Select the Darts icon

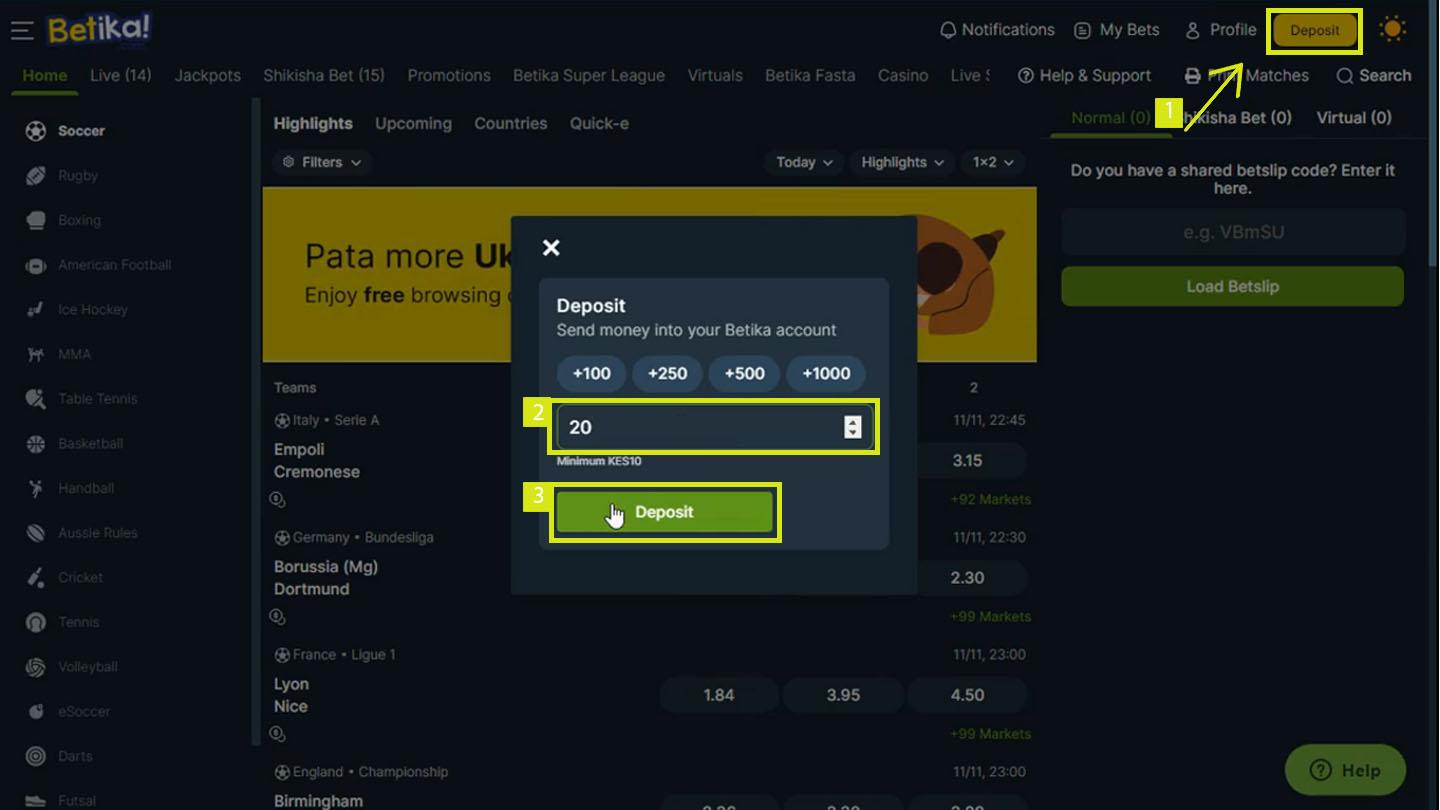click(36, 756)
